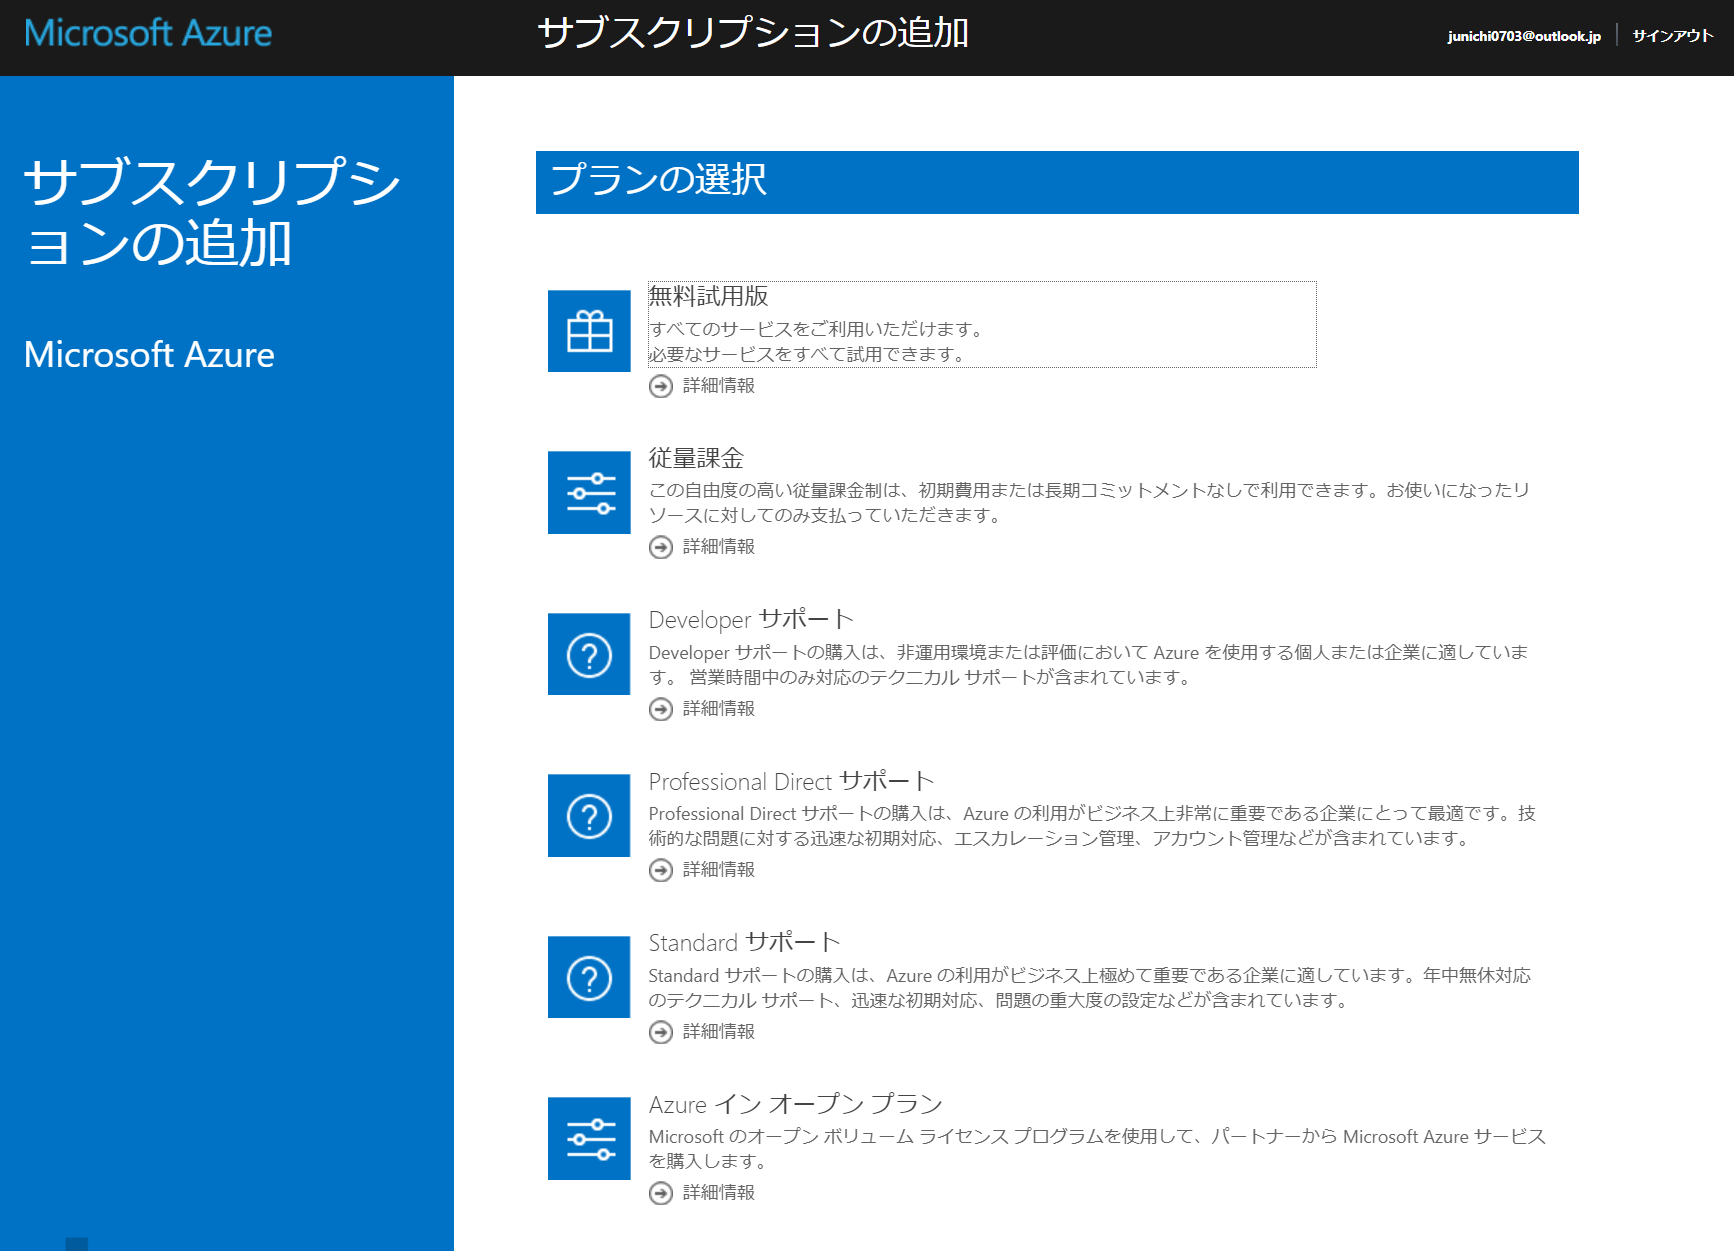This screenshot has height=1251, width=1734.
Task: Click the arrow circle under Professional Direct サポート
Action: click(x=661, y=870)
